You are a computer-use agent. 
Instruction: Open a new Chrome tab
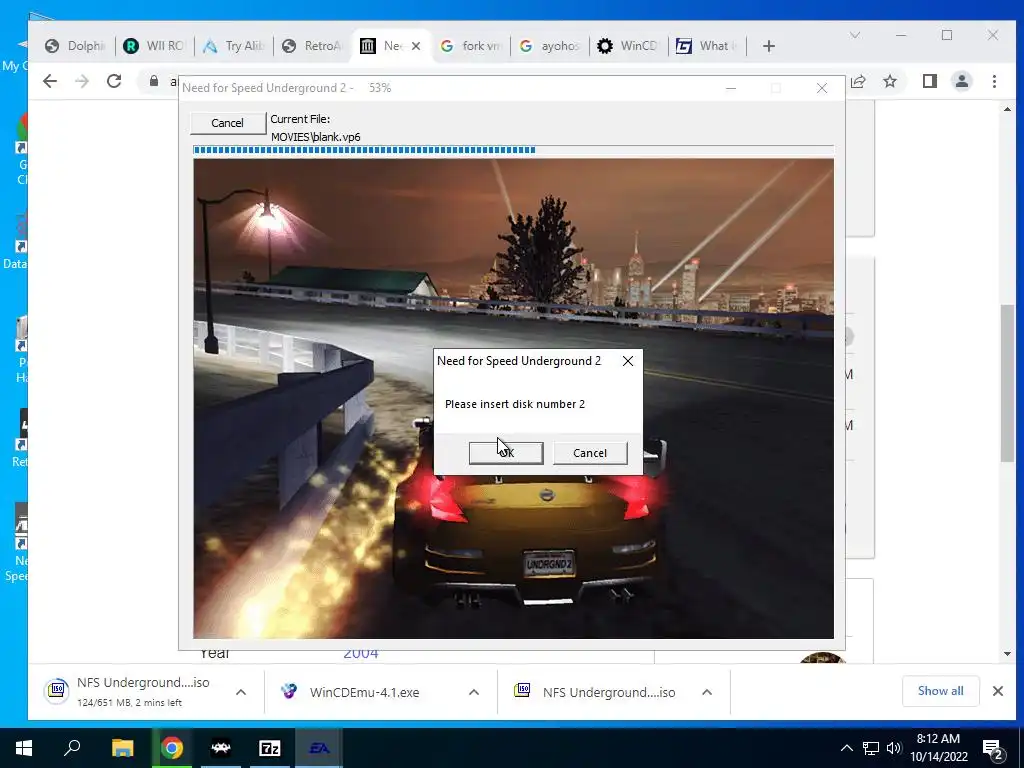point(769,46)
